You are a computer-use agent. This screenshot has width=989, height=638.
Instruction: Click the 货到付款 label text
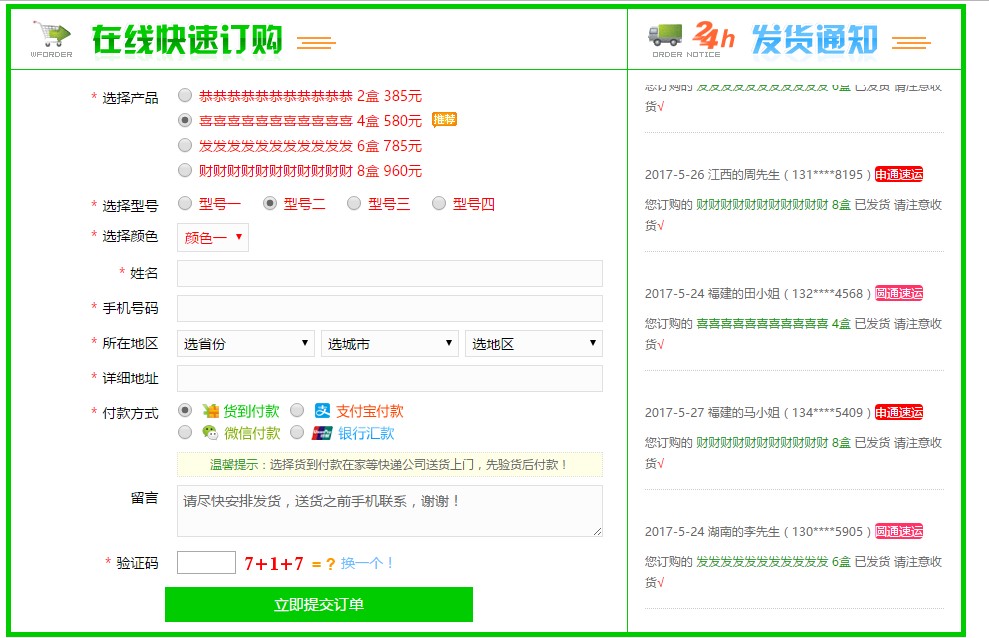pos(251,411)
